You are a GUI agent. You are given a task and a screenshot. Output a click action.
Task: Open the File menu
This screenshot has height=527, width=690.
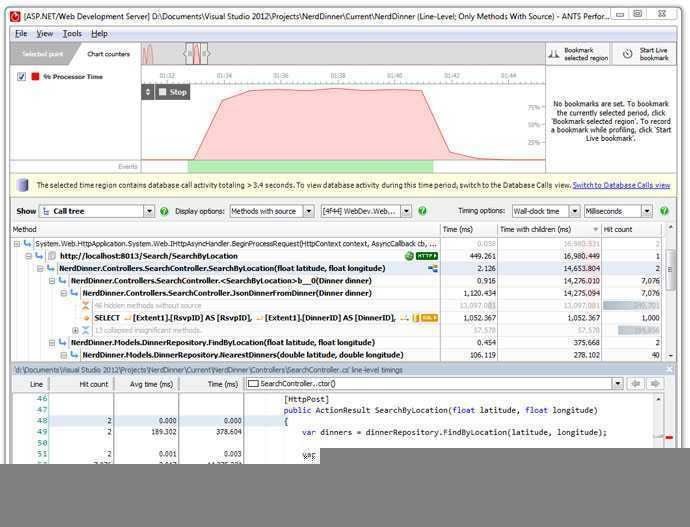(21, 33)
